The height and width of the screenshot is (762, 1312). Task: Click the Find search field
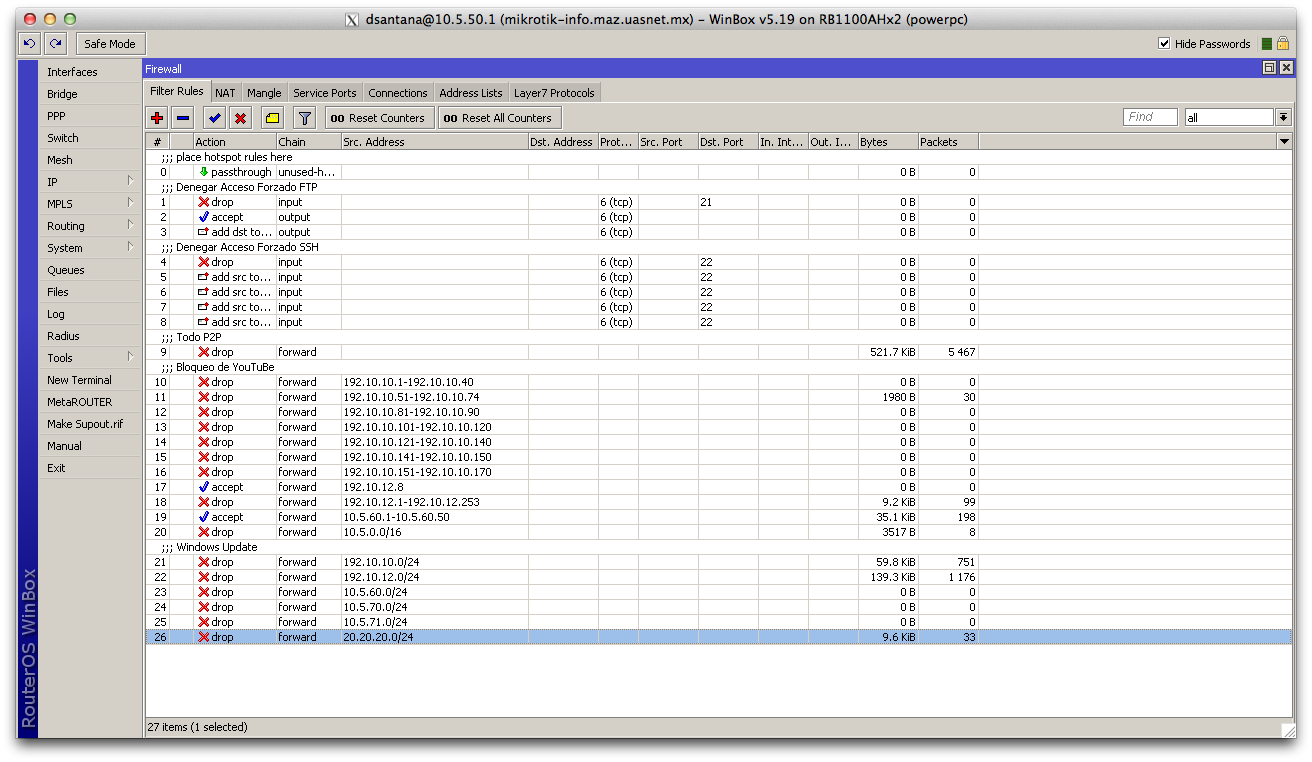tap(1150, 117)
